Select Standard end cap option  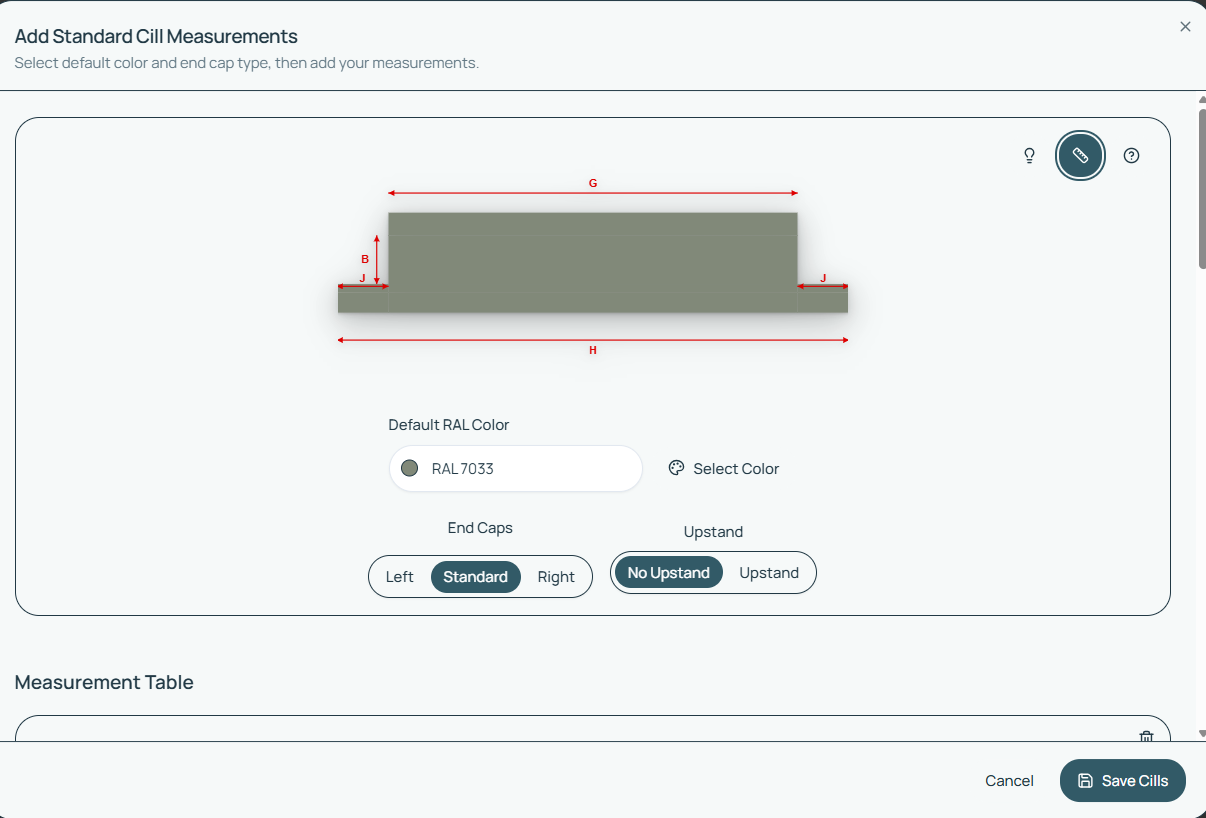[x=476, y=577]
